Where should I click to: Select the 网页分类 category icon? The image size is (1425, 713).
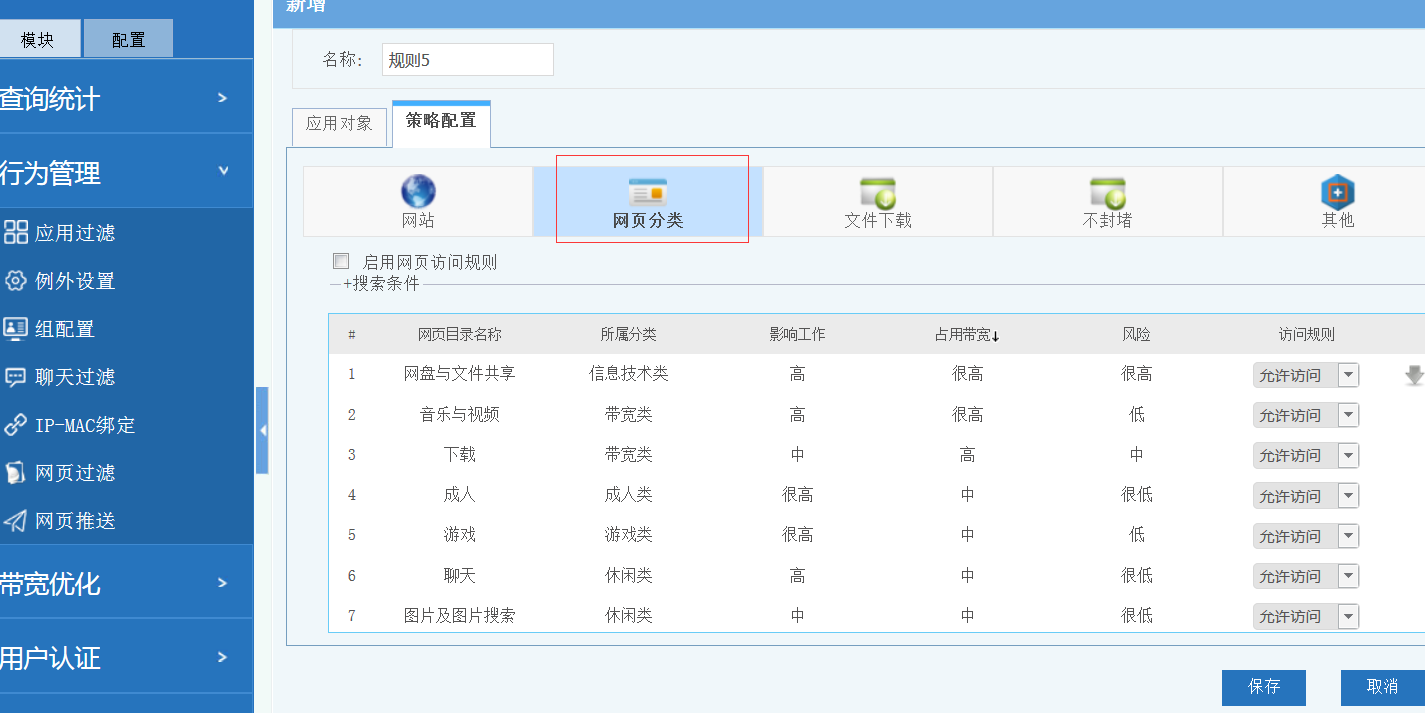coord(647,192)
